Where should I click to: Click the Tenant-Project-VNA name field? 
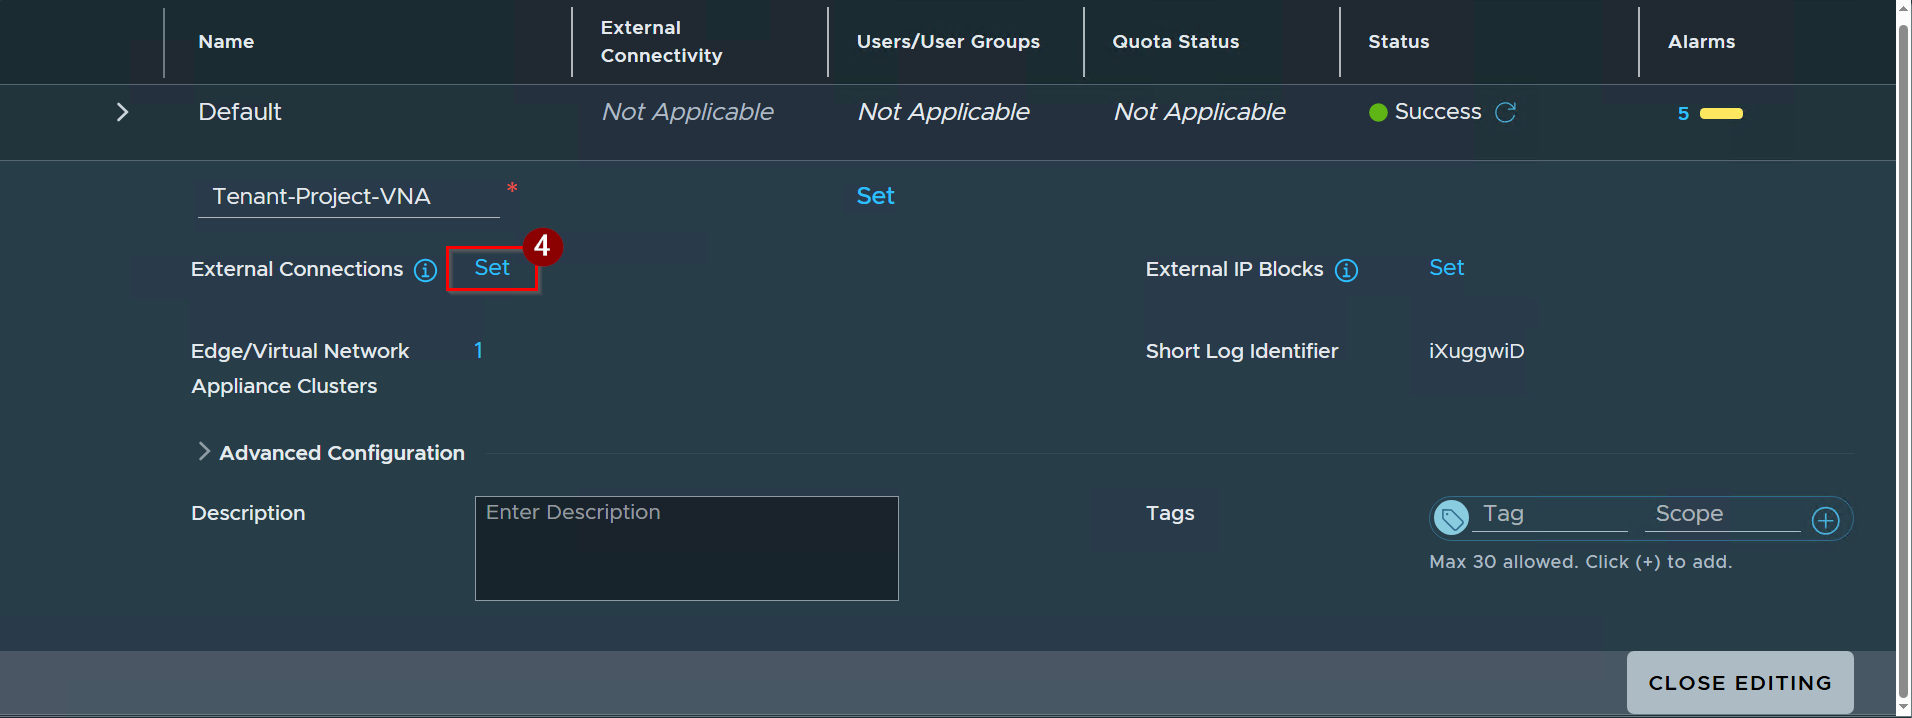[348, 197]
